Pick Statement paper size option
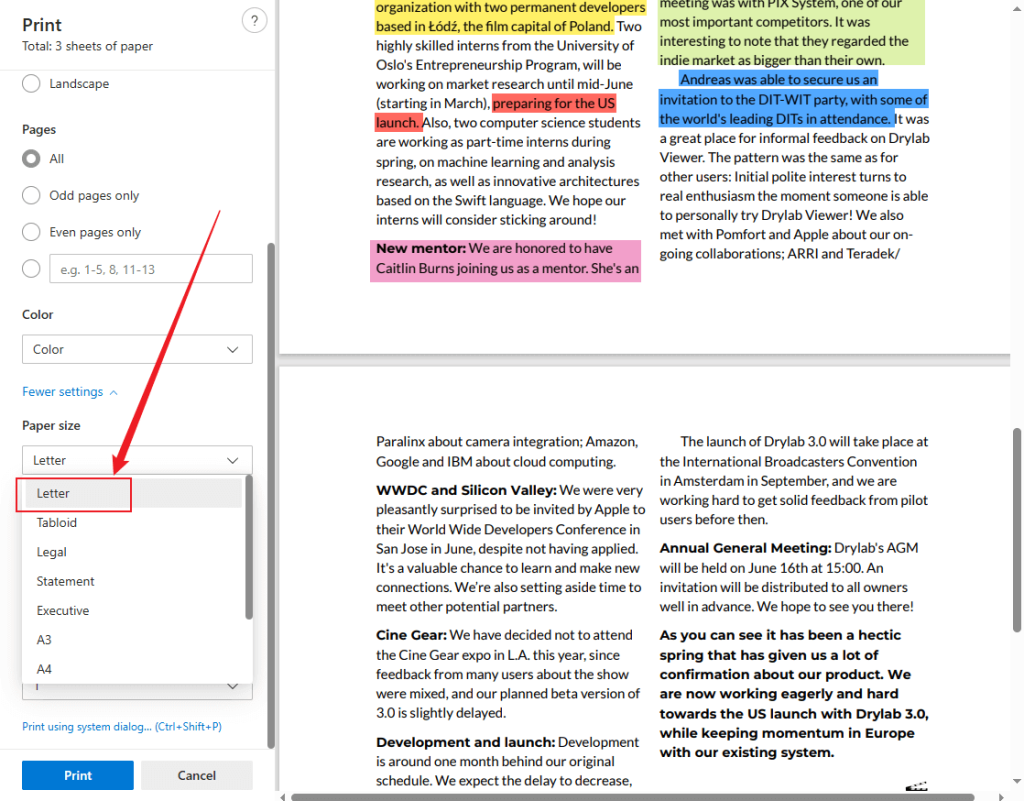 (66, 581)
